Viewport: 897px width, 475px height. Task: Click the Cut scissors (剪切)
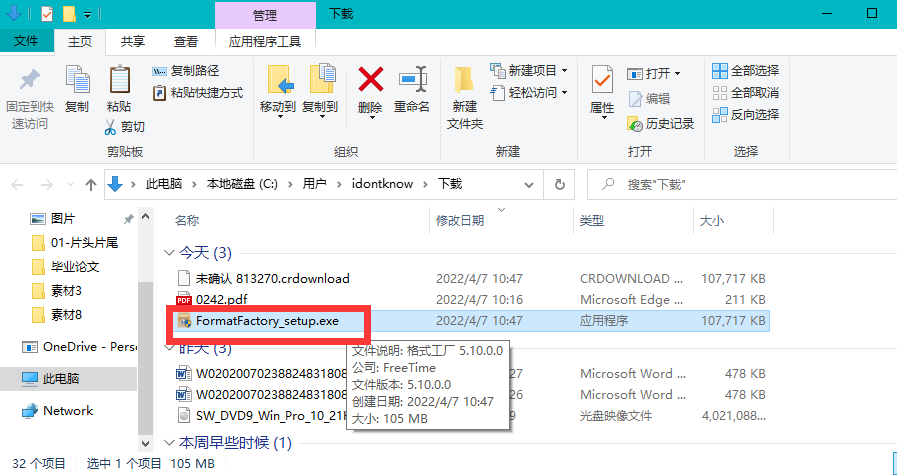pos(125,126)
